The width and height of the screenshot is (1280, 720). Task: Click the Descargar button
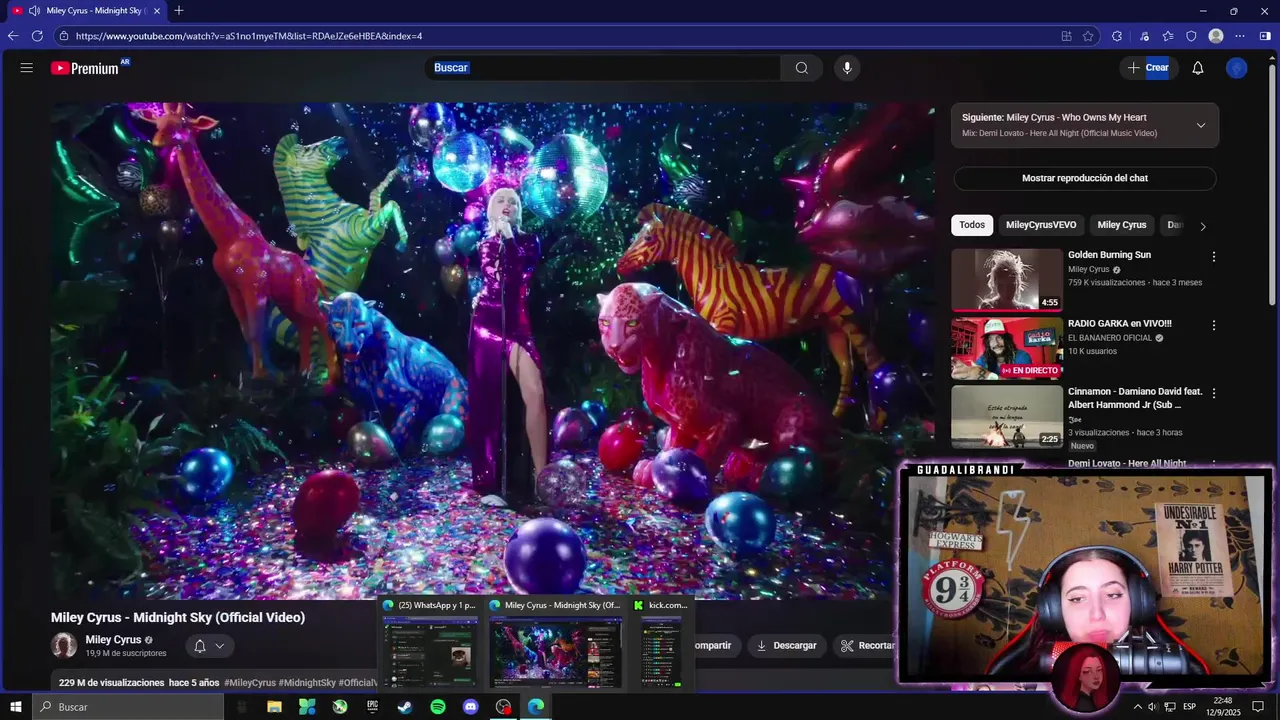787,646
